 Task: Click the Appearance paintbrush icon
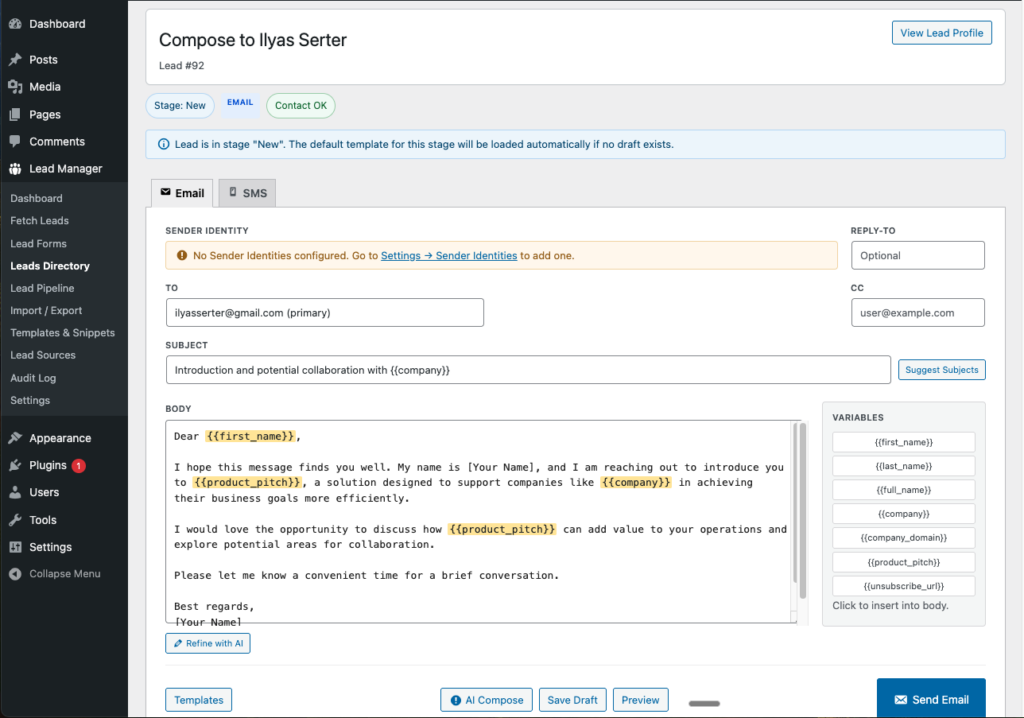[x=15, y=438]
